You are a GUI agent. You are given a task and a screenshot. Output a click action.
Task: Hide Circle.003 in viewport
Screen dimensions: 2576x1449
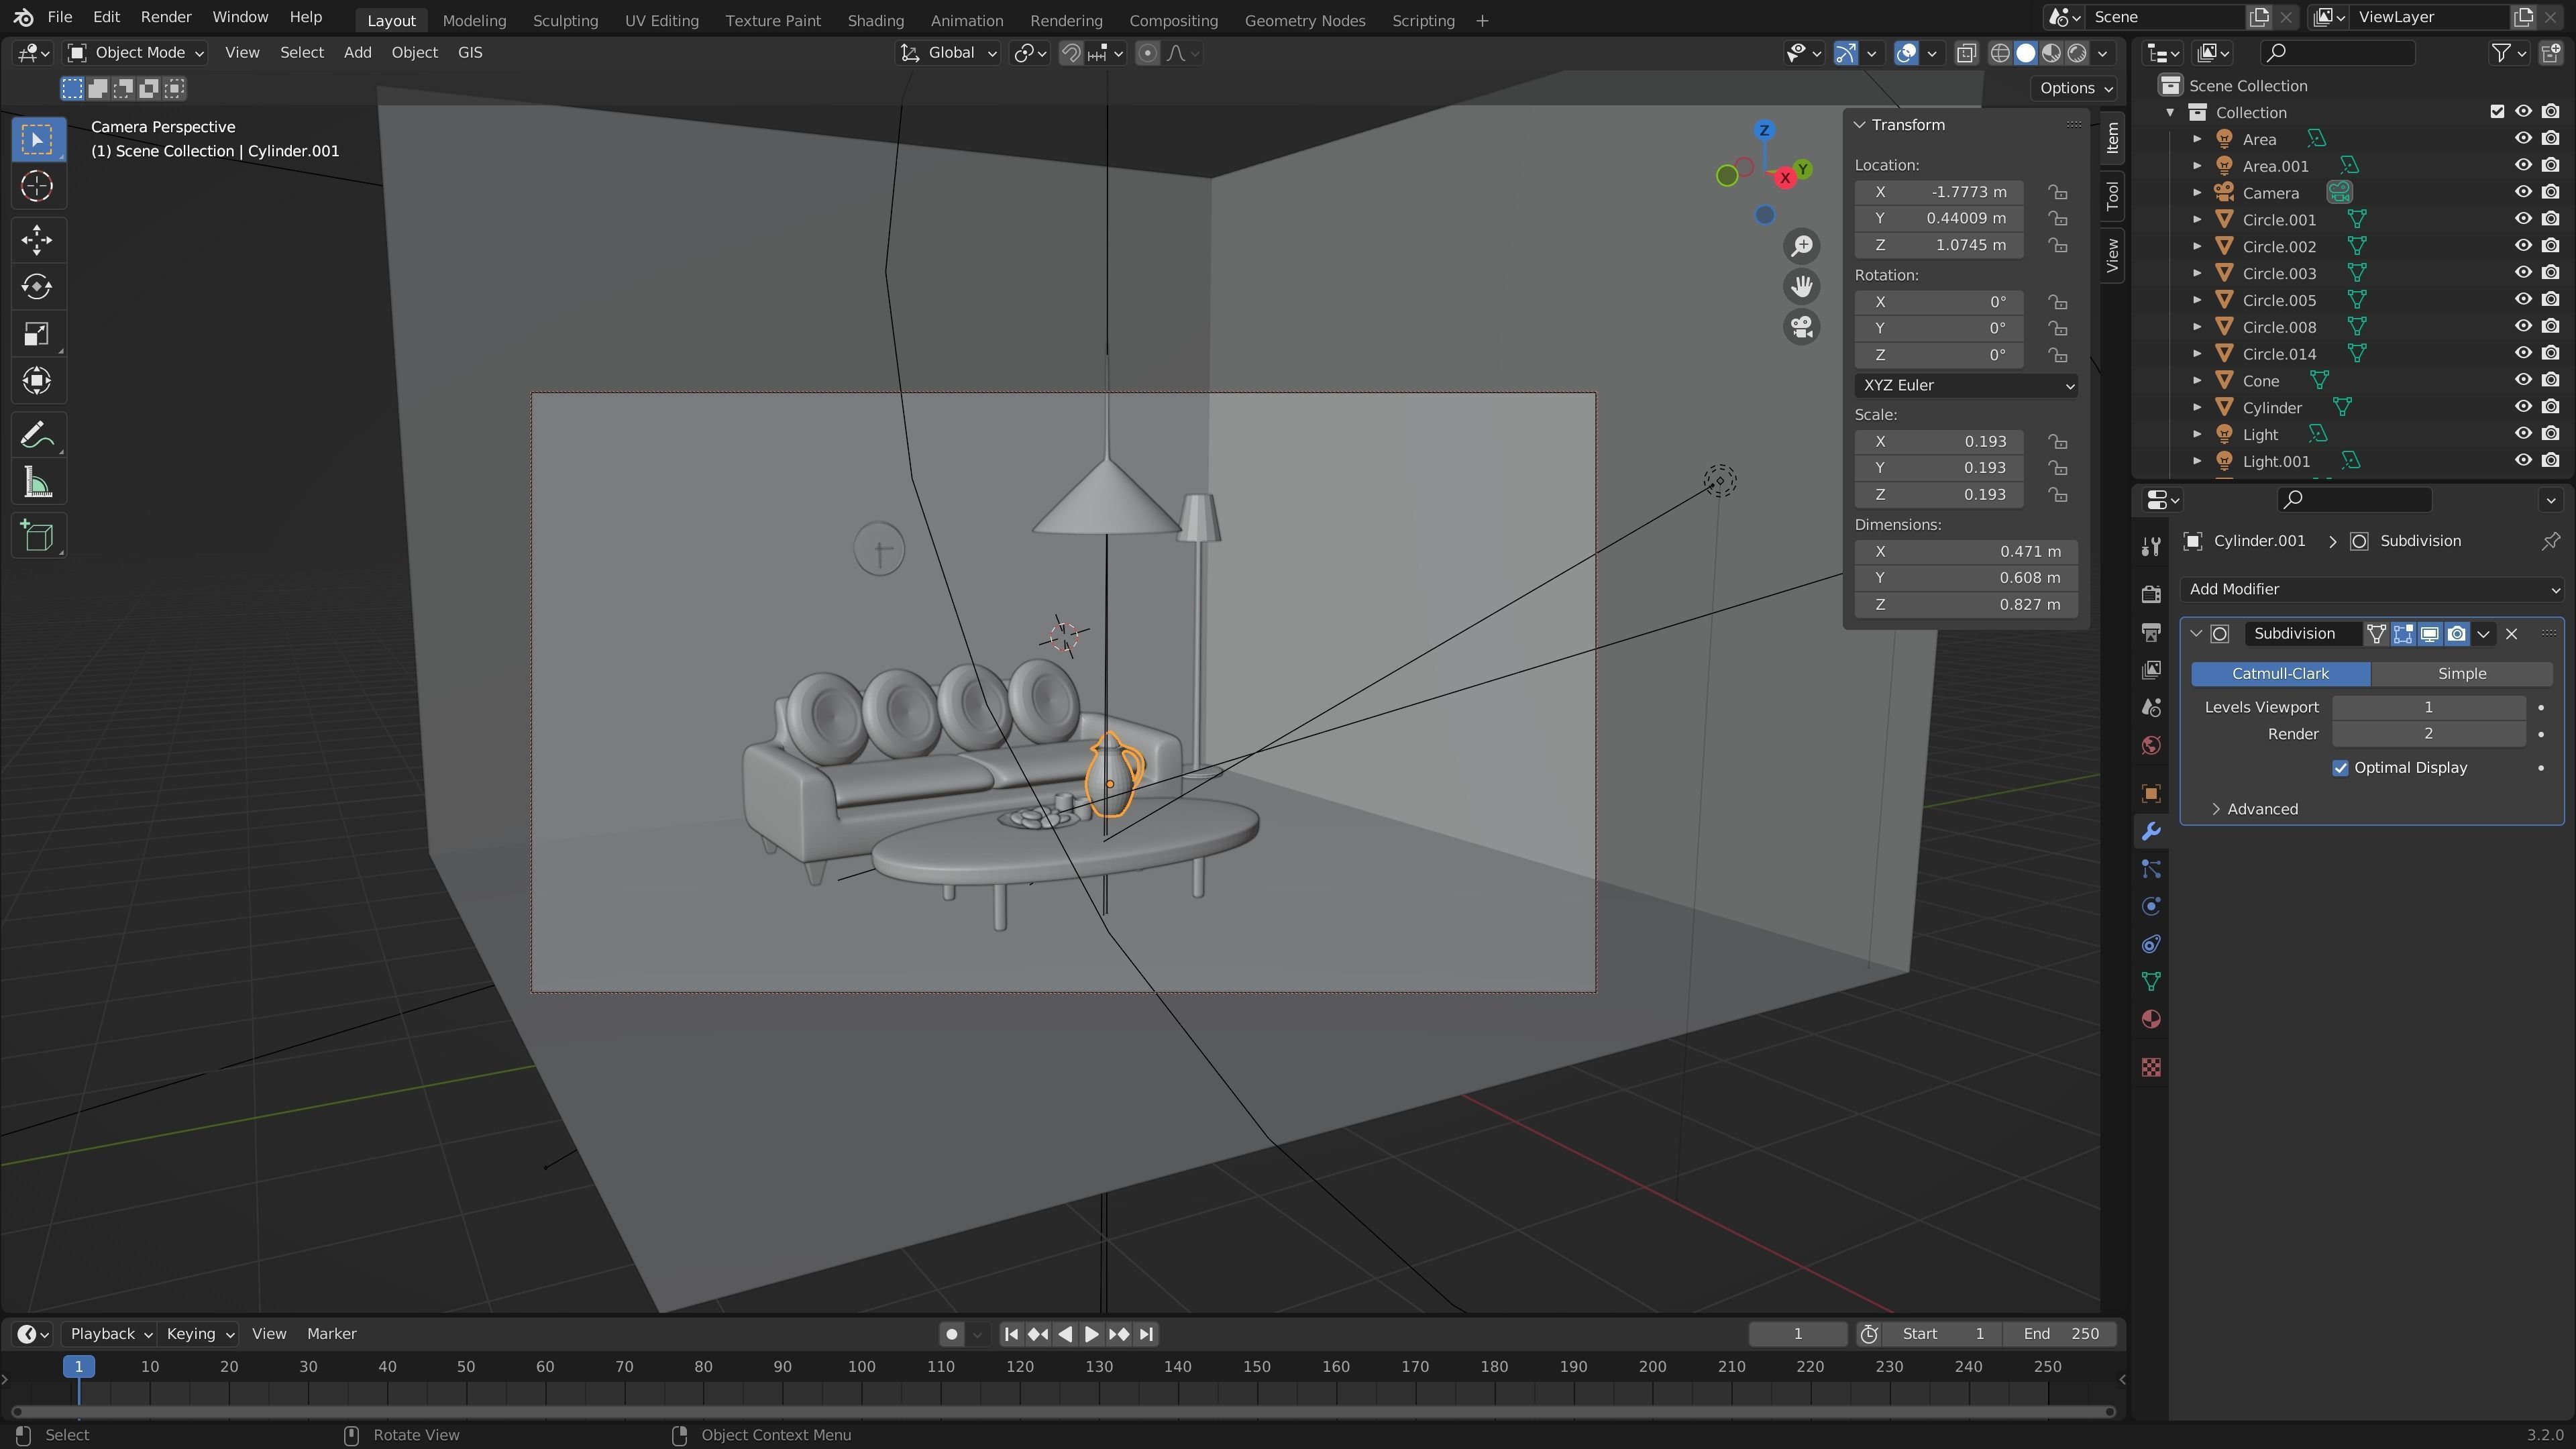2523,273
